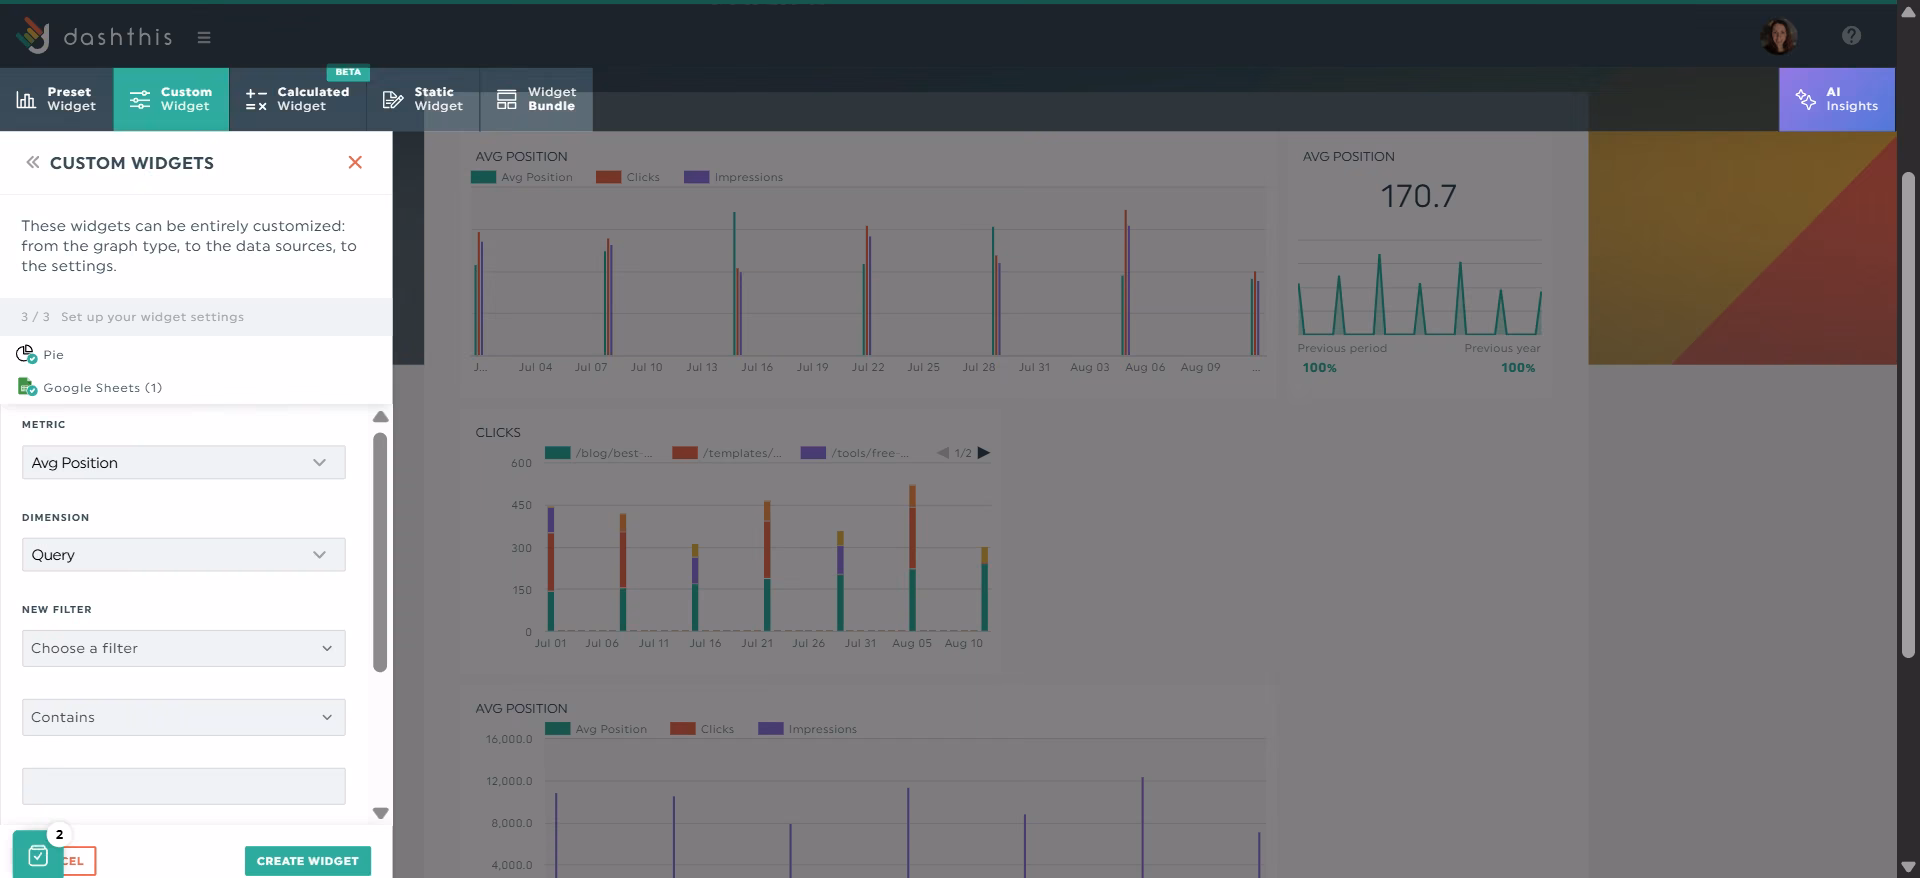Open the hamburger menu next to dashthis

(x=204, y=38)
